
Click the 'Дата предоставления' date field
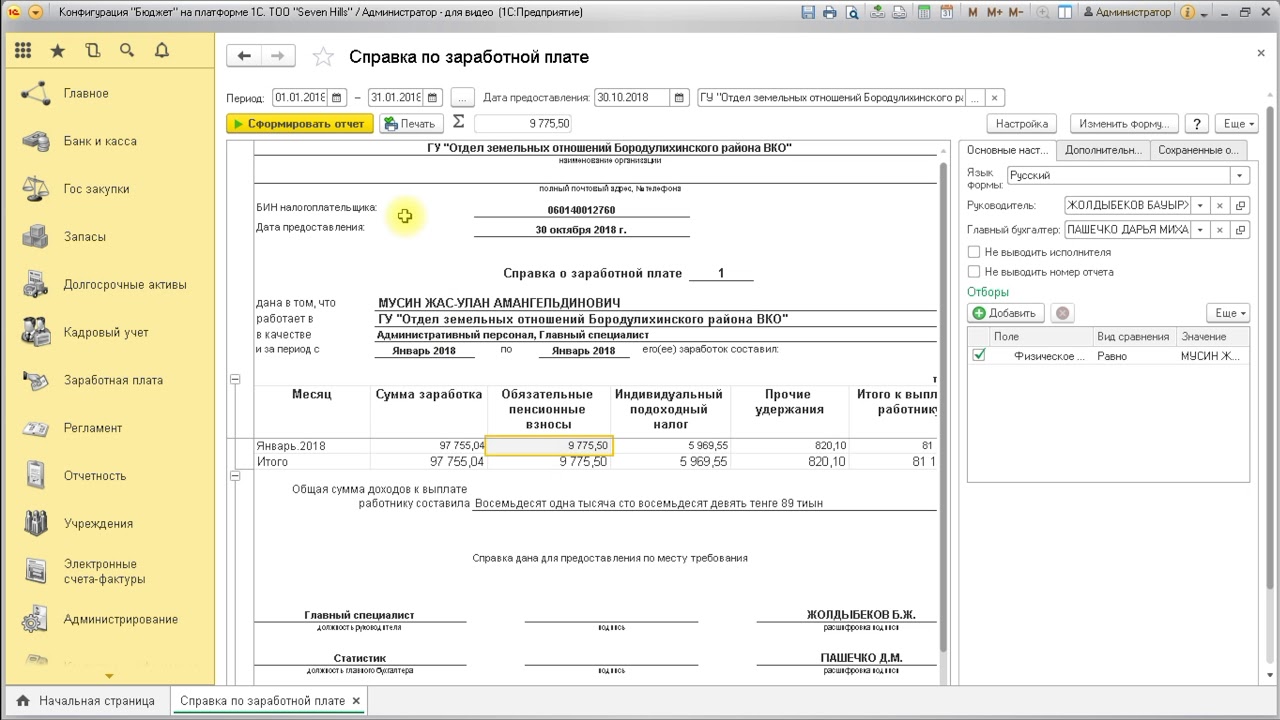pyautogui.click(x=632, y=98)
